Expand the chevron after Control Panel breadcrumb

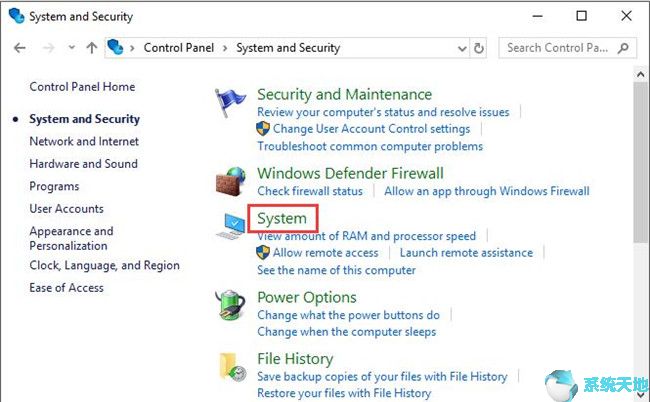225,48
